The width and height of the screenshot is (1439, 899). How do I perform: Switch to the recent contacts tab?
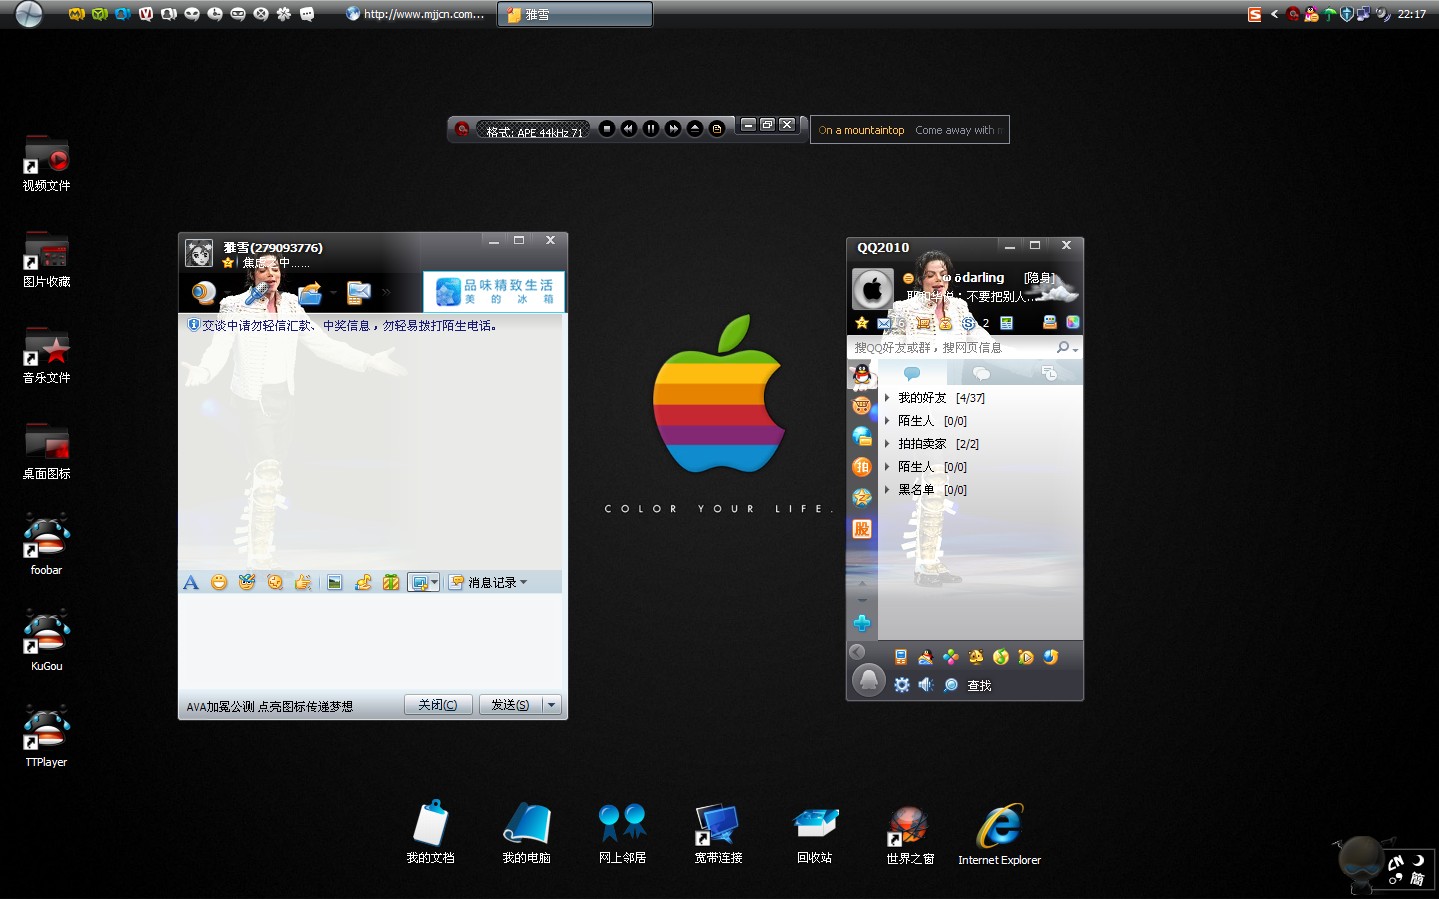[x=1049, y=373]
